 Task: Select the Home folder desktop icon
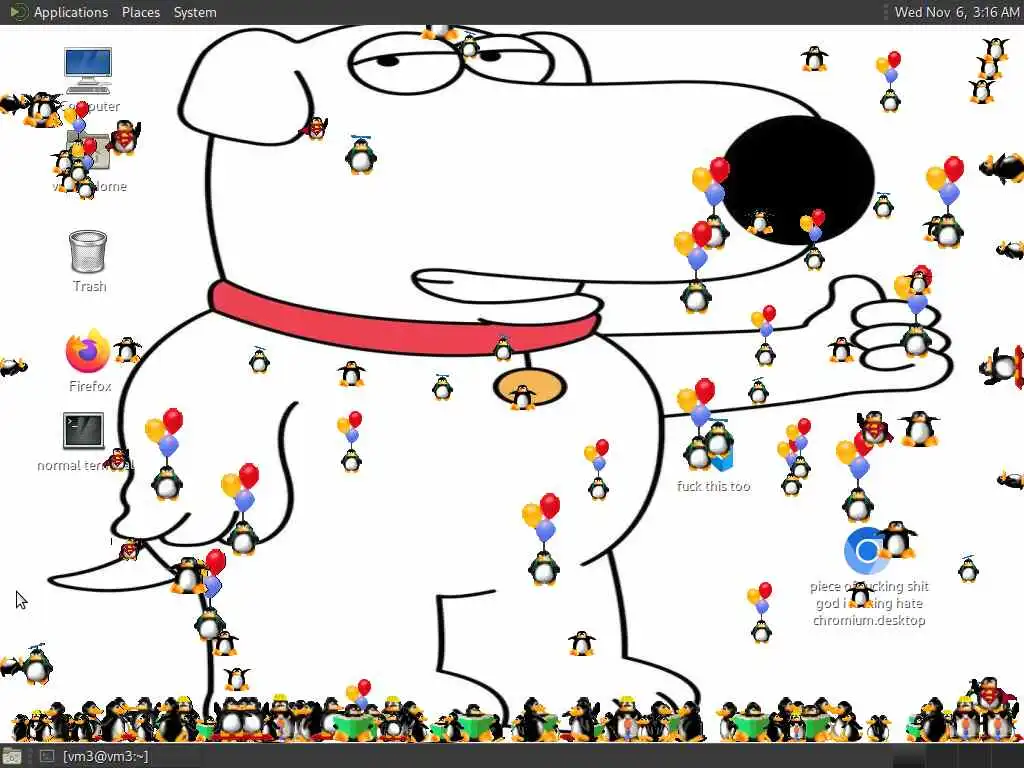point(88,152)
